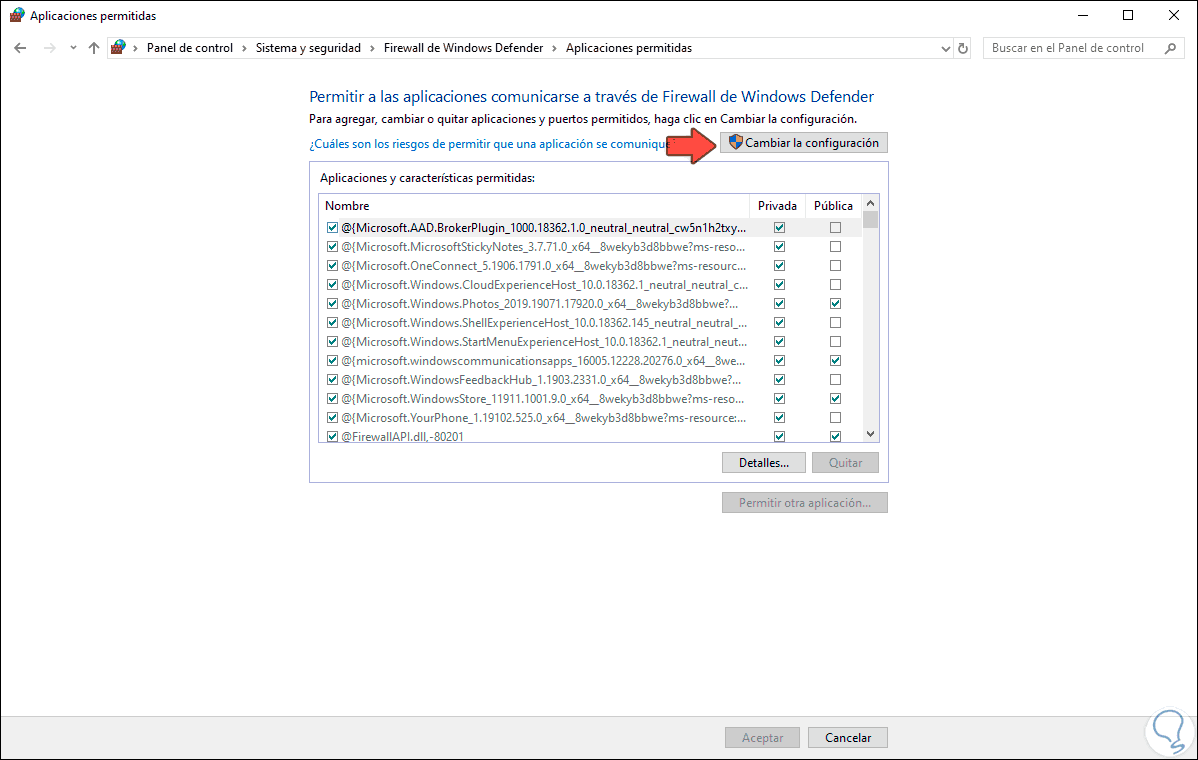Click the application list scrollbar thumb

[x=870, y=220]
